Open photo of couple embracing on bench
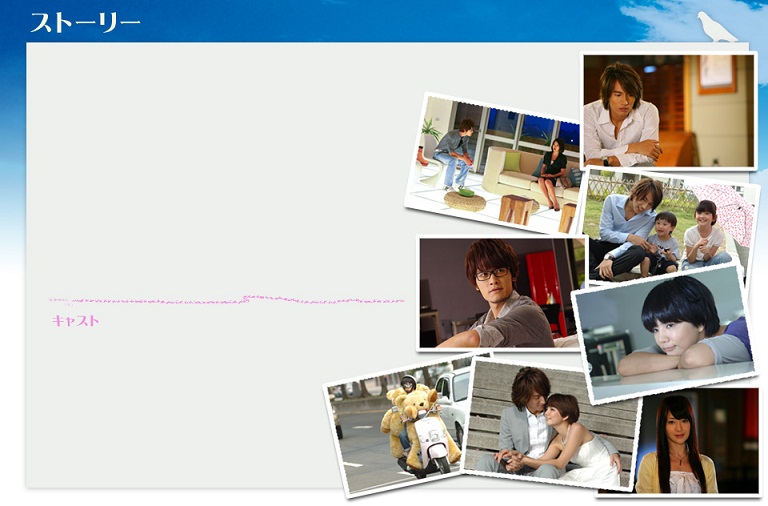This screenshot has height=506, width=768. [552, 424]
